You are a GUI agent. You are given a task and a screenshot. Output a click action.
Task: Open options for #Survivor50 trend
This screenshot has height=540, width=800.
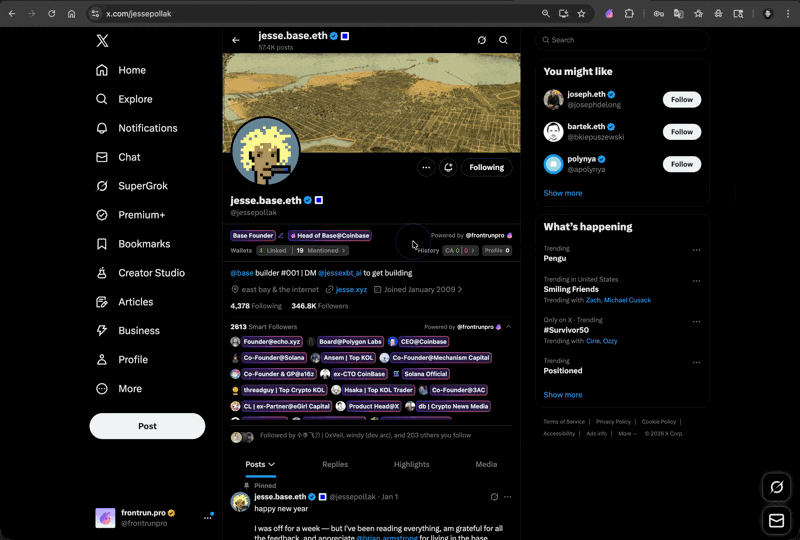(x=696, y=322)
